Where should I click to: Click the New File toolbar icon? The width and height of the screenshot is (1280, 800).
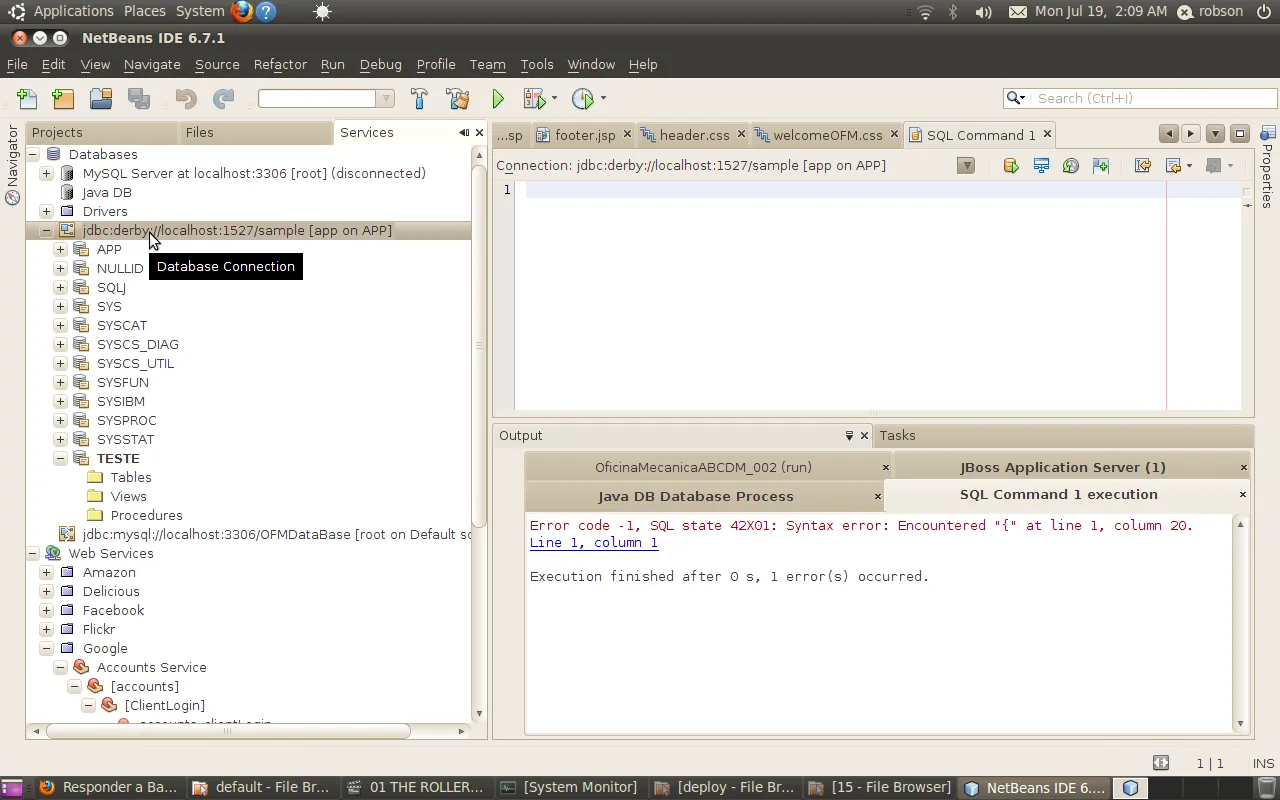click(x=27, y=98)
